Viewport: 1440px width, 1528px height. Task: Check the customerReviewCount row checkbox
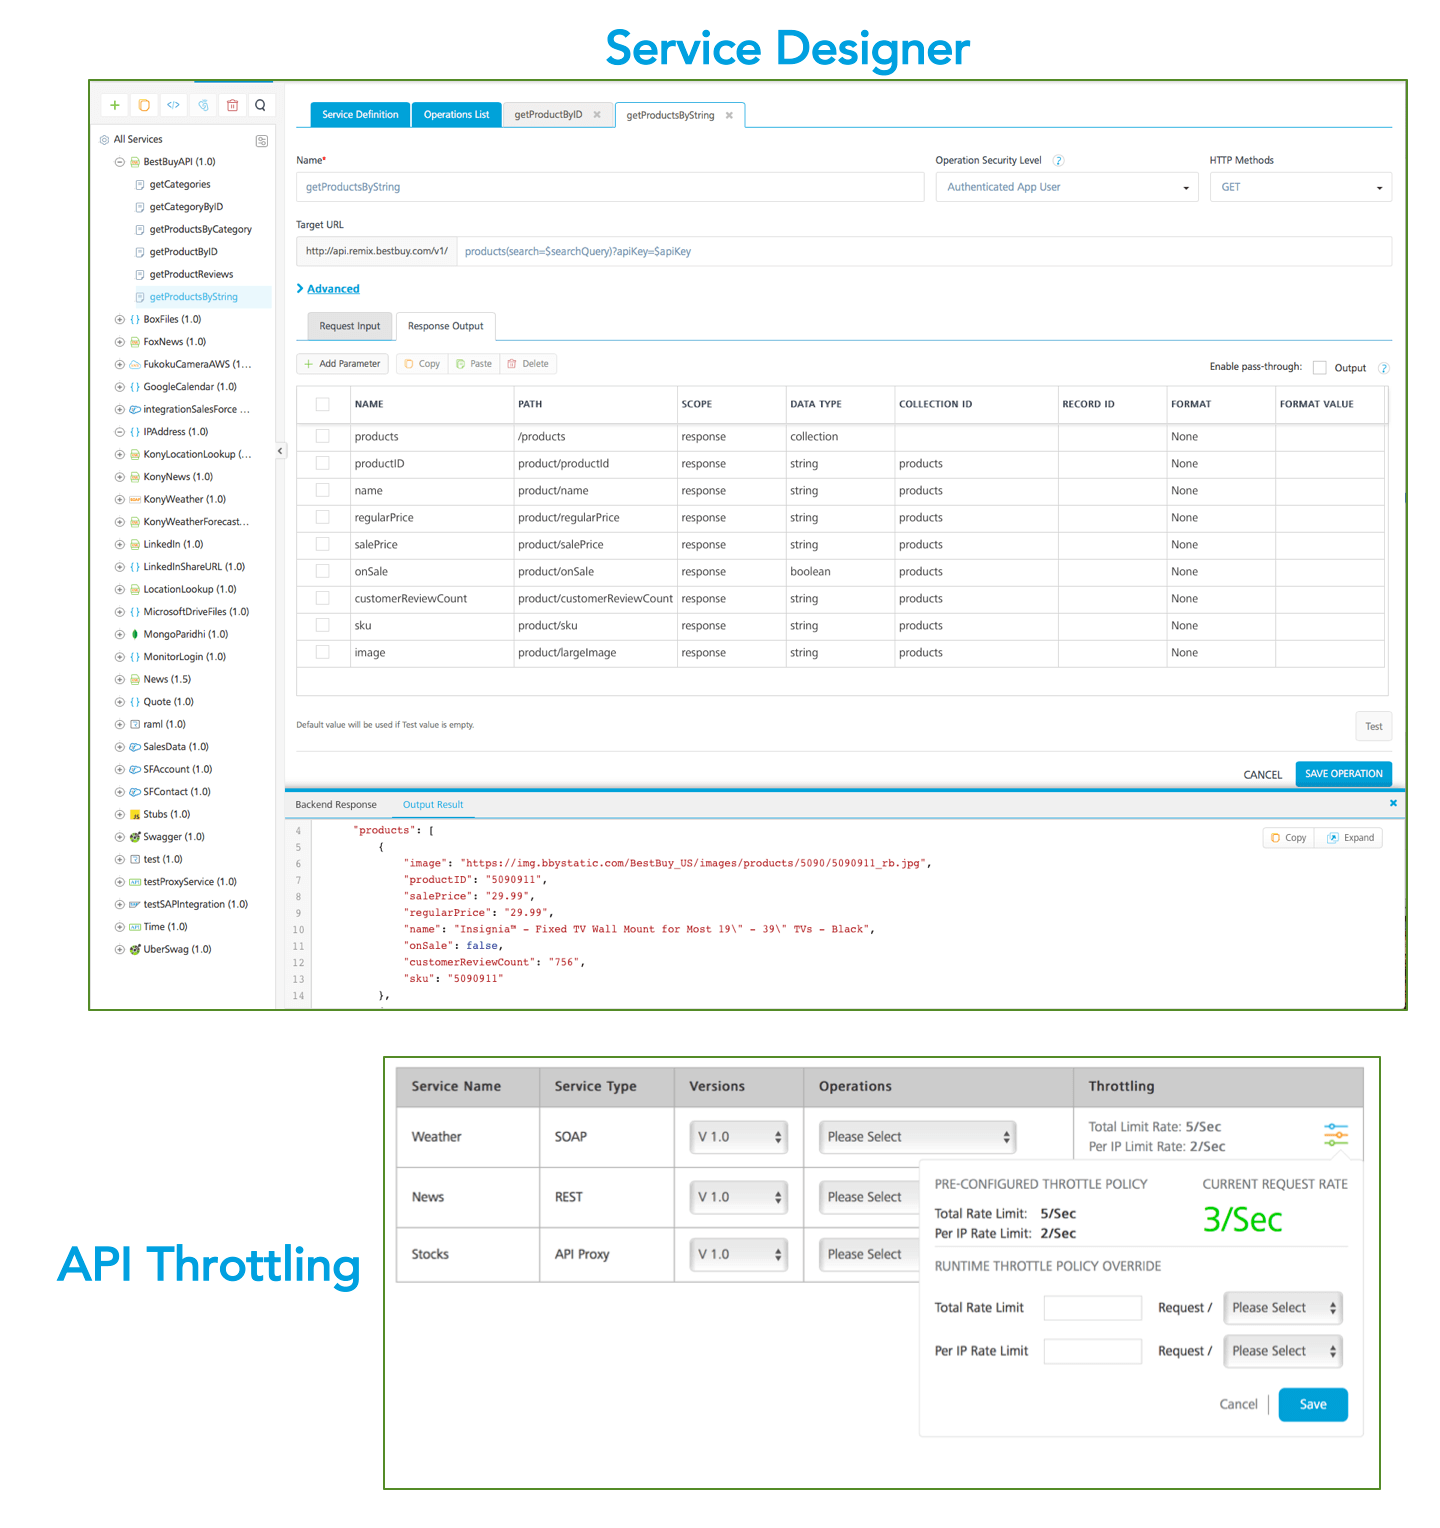[x=322, y=598]
